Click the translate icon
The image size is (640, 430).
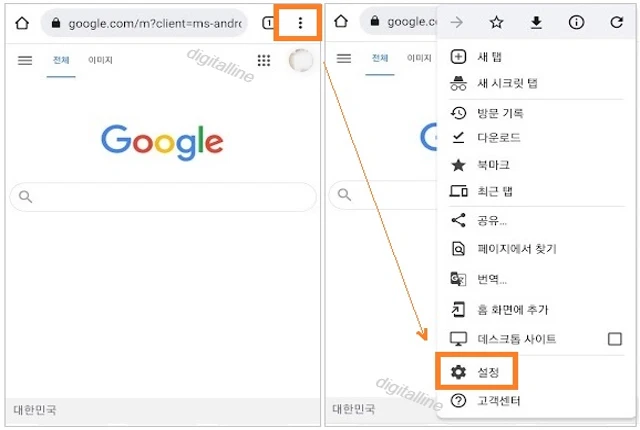tap(458, 279)
